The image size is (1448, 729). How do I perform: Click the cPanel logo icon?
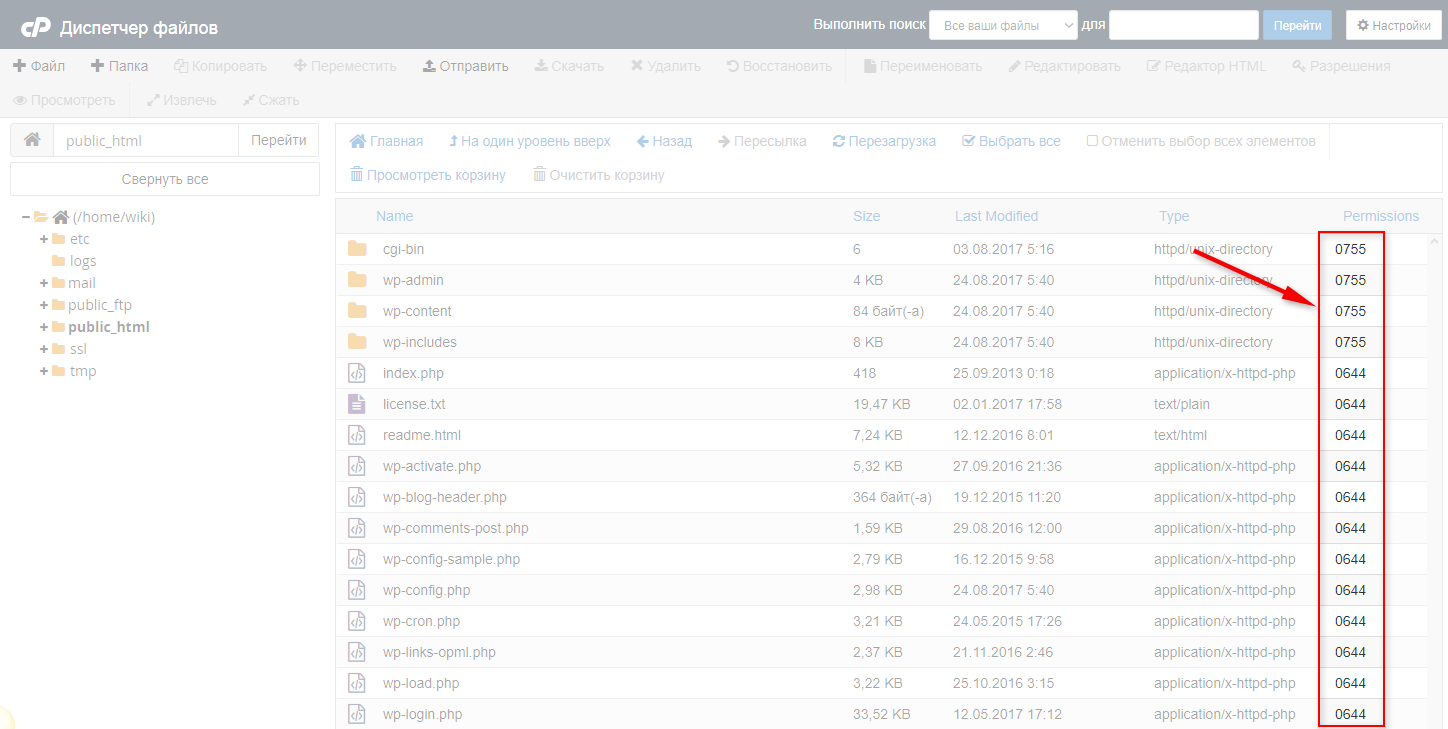36,27
